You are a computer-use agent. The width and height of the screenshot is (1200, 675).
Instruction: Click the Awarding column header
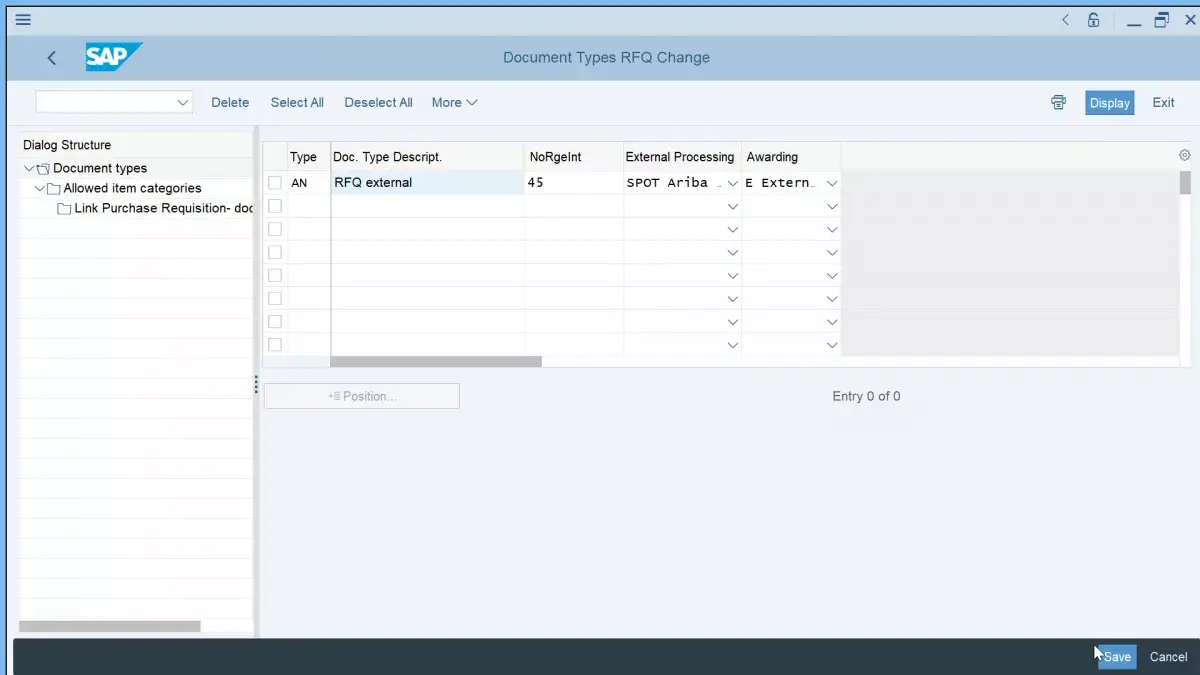772,157
